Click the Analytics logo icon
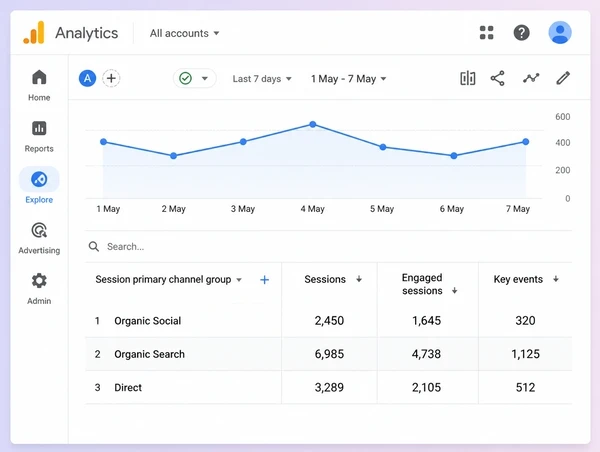 tap(34, 33)
